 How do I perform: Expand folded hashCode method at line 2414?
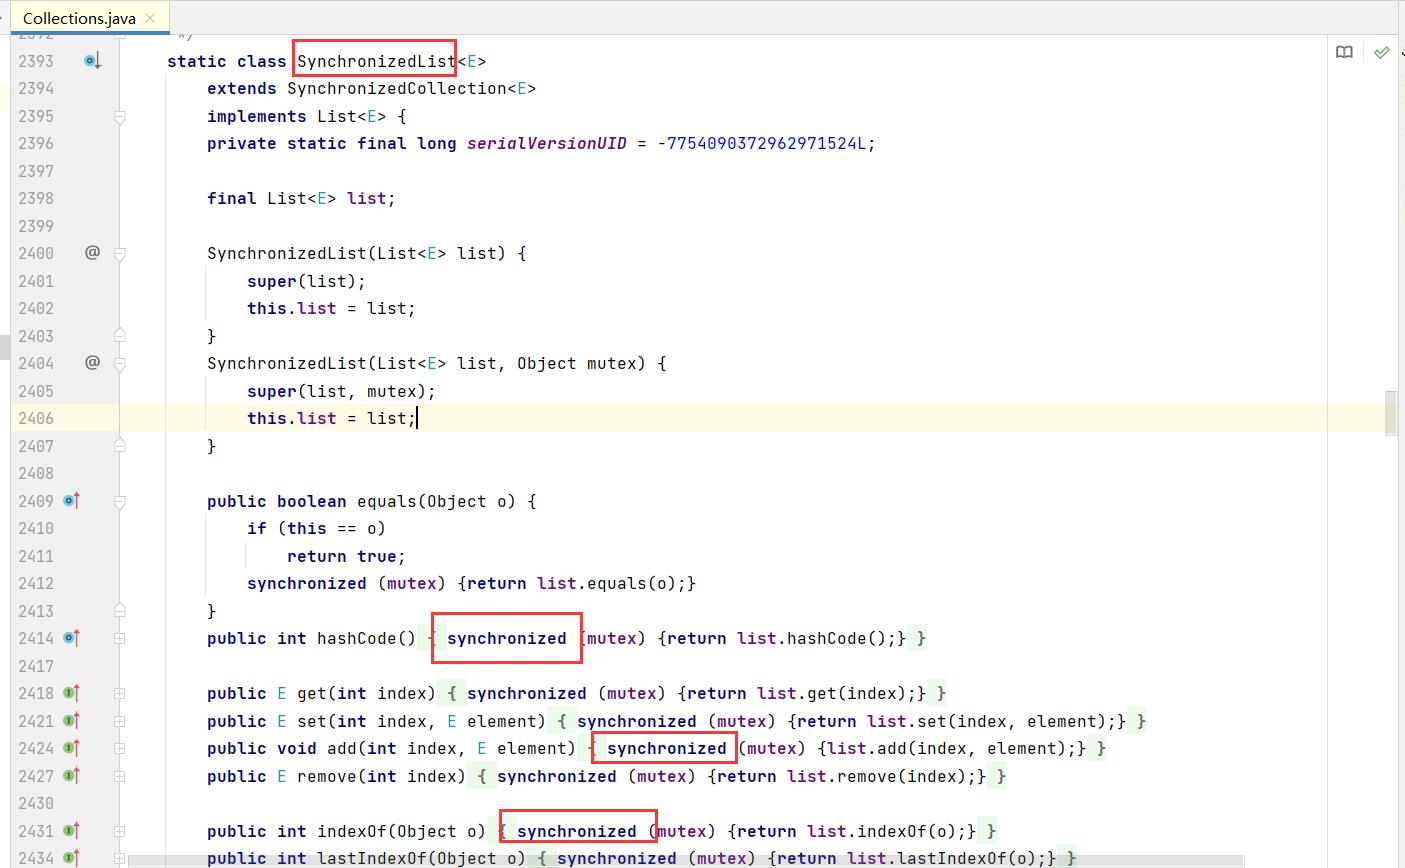pyautogui.click(x=119, y=638)
